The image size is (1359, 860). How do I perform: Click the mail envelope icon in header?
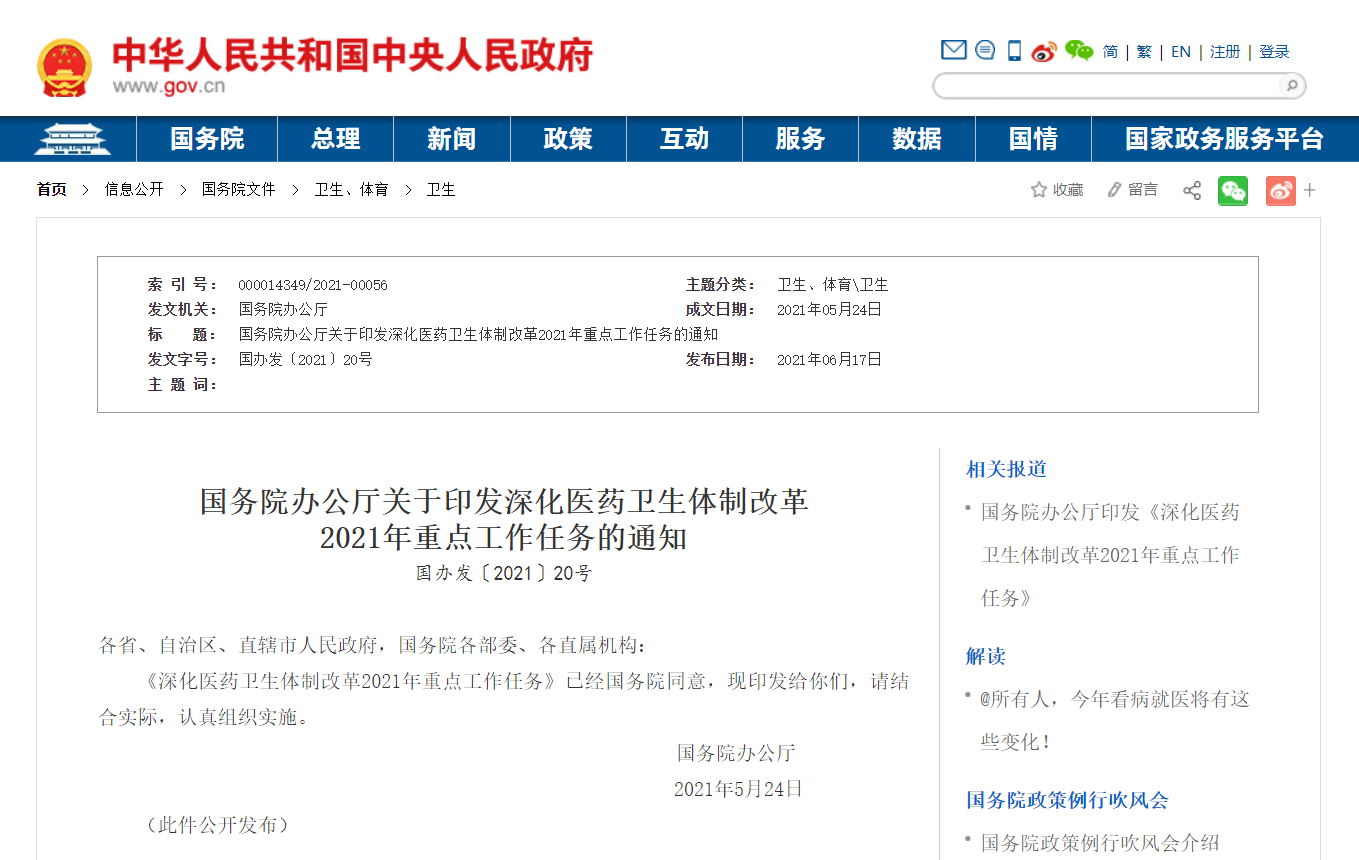(x=953, y=50)
